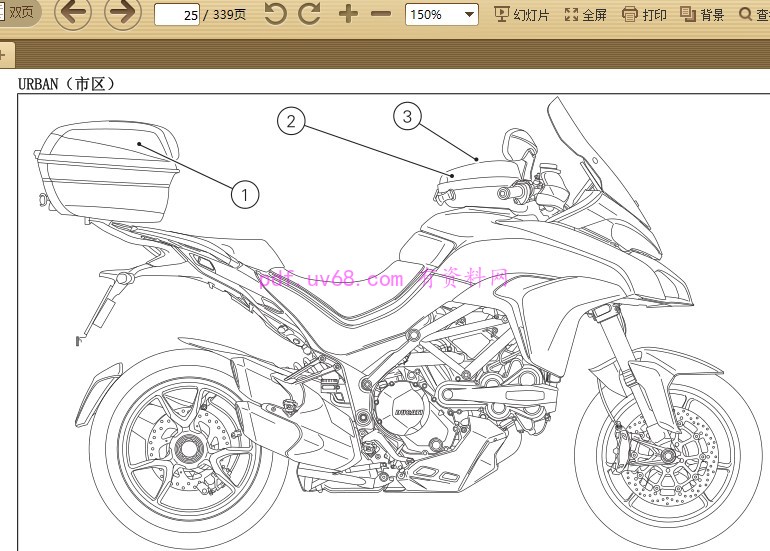Open the search tool (查找)

coord(754,14)
